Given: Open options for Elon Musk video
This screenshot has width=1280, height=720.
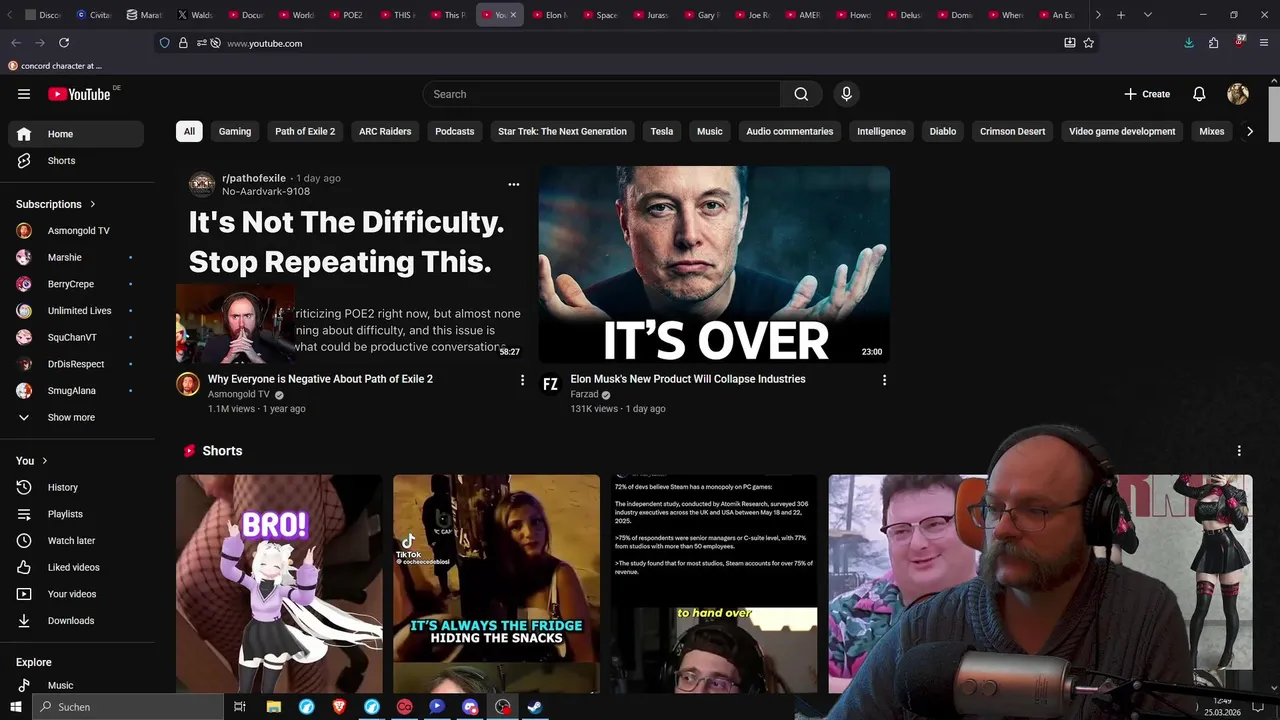Looking at the screenshot, I should point(884,380).
